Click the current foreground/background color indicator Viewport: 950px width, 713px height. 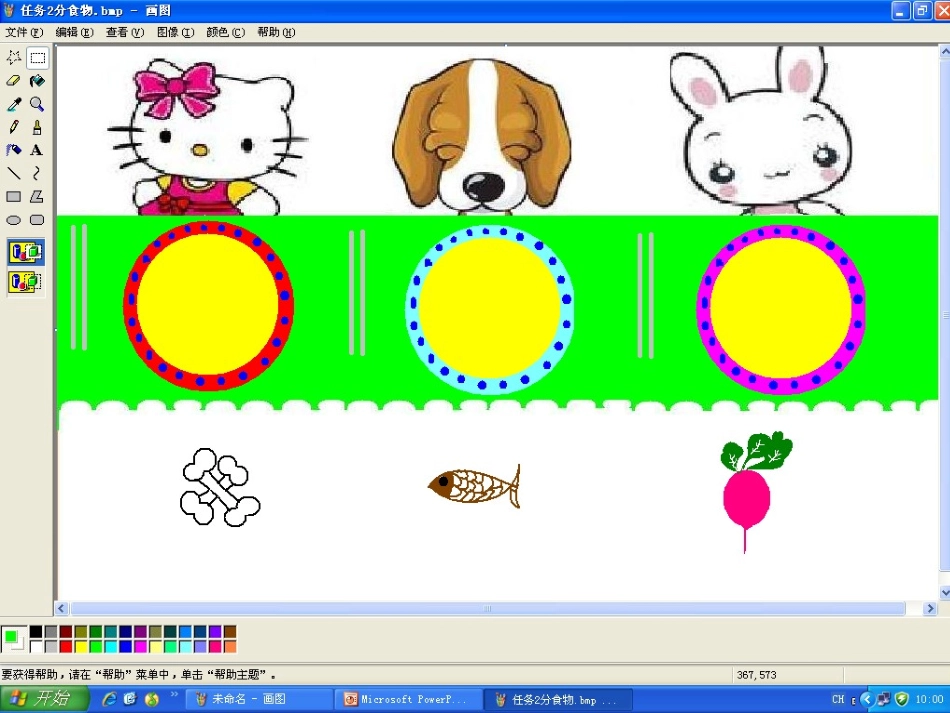coord(13,639)
